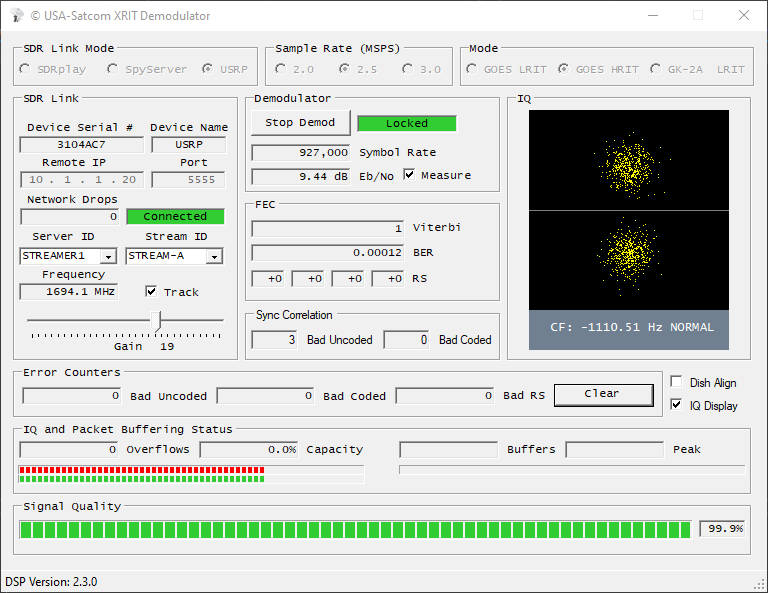The height and width of the screenshot is (593, 768).
Task: Click the Signal Quality progress bar
Action: 355,530
